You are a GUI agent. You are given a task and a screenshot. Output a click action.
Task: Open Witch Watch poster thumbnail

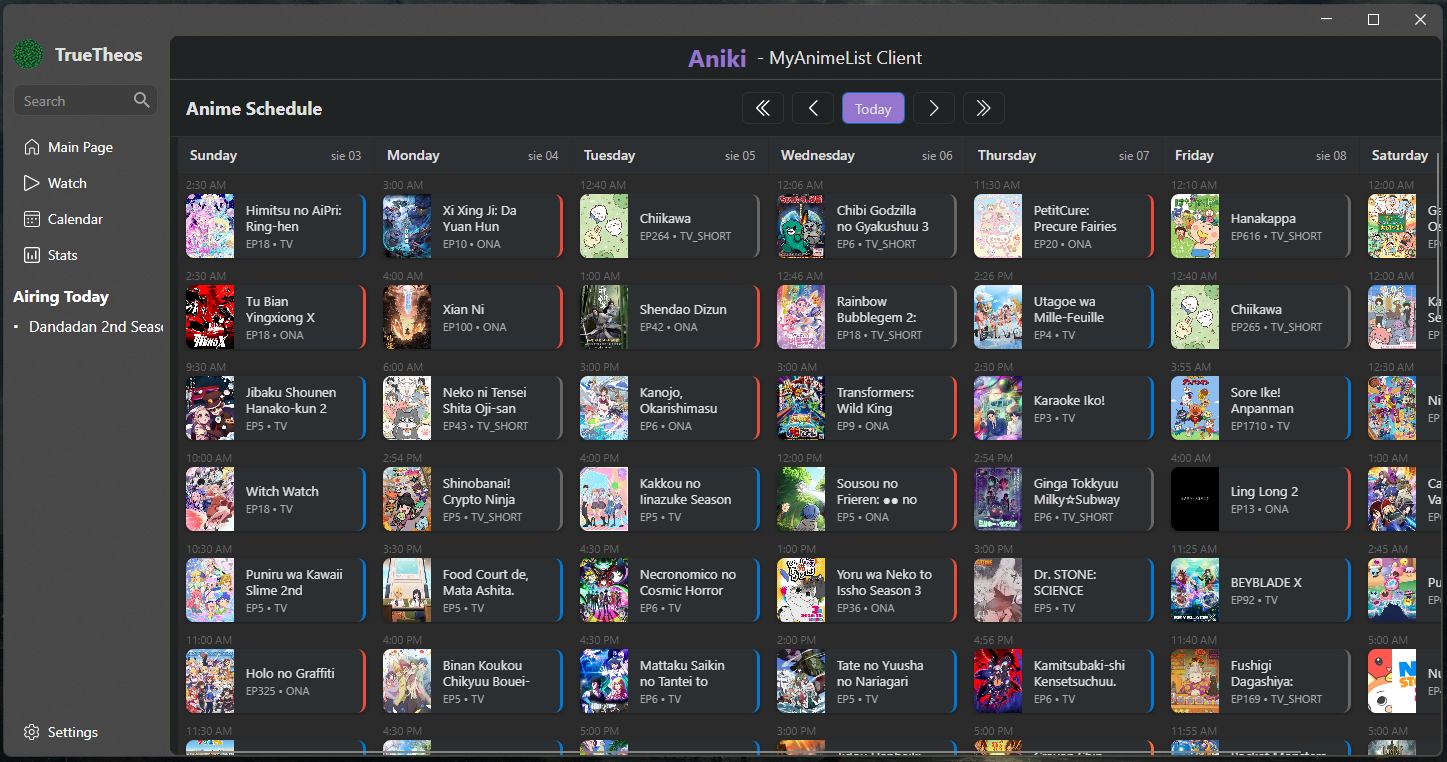click(210, 499)
